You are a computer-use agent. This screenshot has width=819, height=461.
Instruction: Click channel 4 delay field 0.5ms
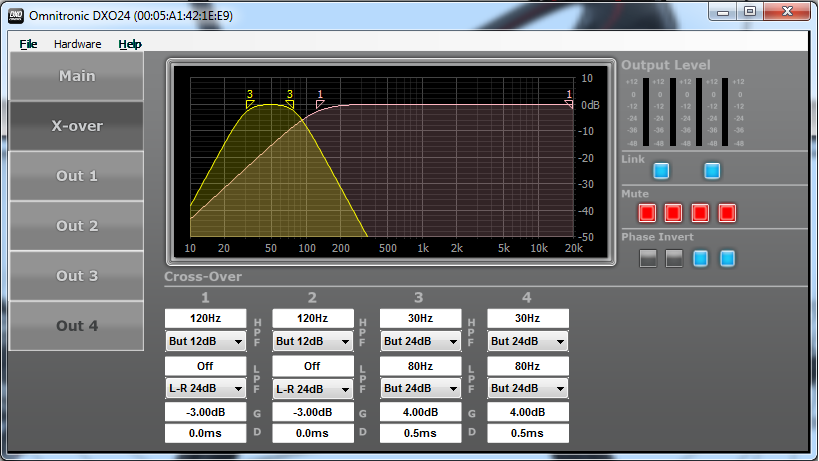[x=528, y=433]
